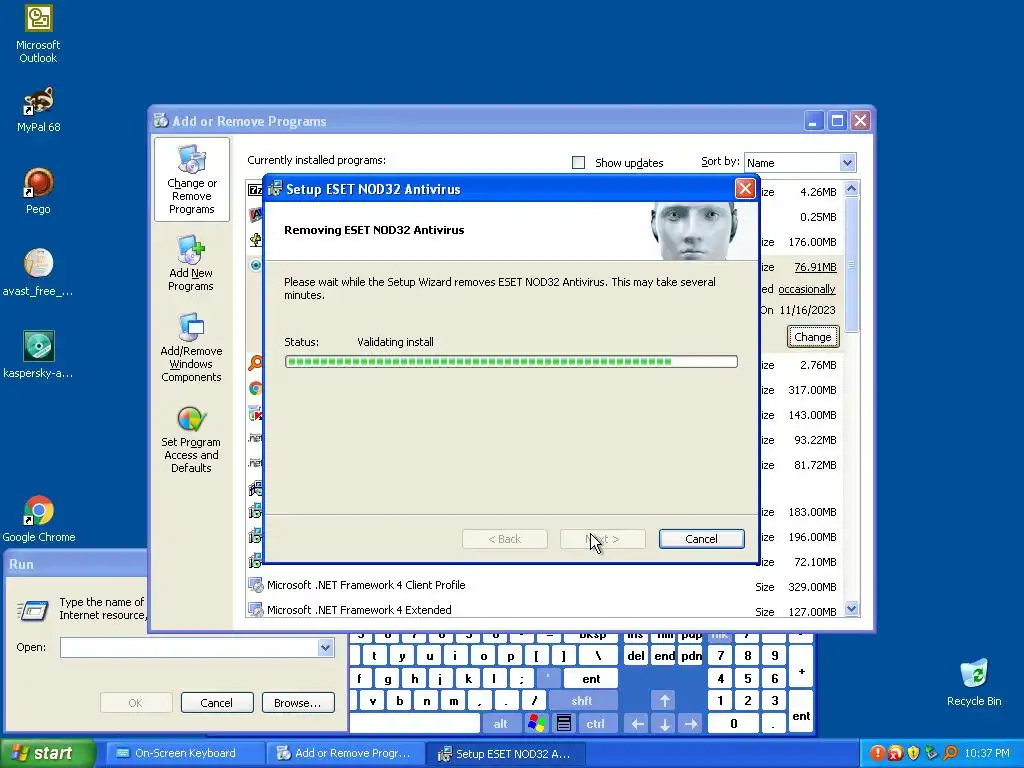Click the backslash key on on-screen keyboard
1024x768 pixels.
pyautogui.click(x=598, y=656)
